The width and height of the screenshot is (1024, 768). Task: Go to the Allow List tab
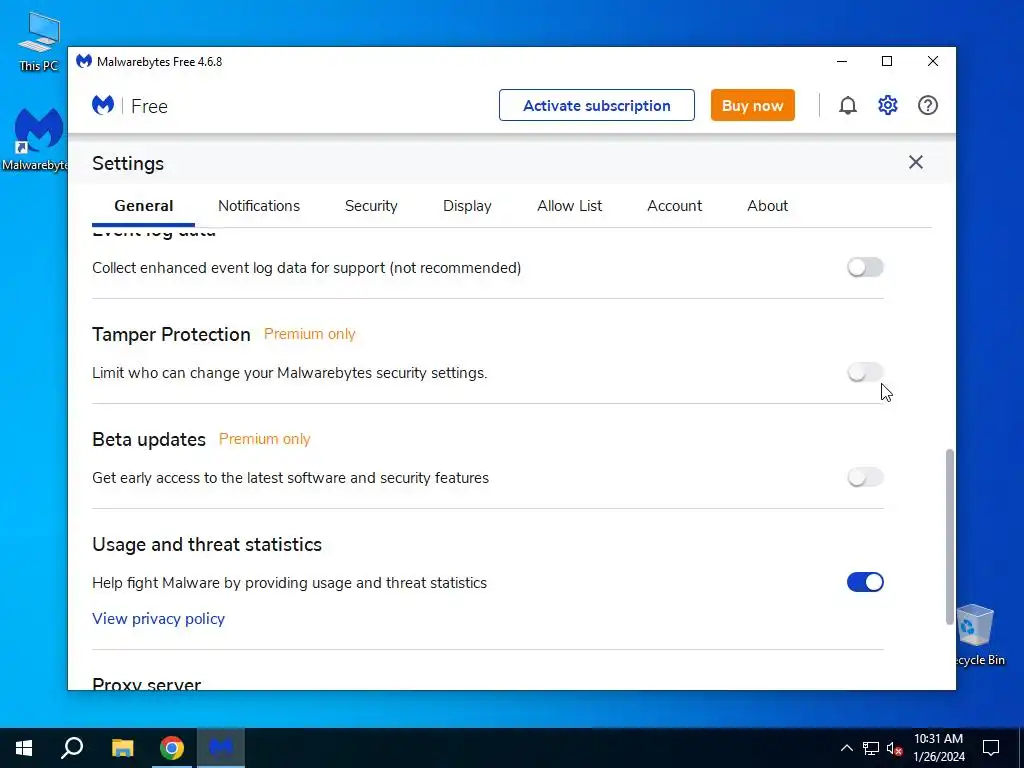pyautogui.click(x=569, y=206)
